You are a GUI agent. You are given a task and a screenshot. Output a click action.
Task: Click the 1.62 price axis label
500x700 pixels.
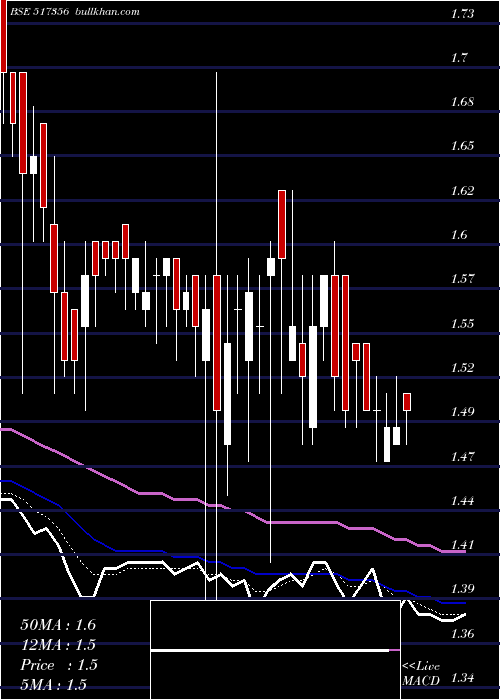(x=462, y=191)
